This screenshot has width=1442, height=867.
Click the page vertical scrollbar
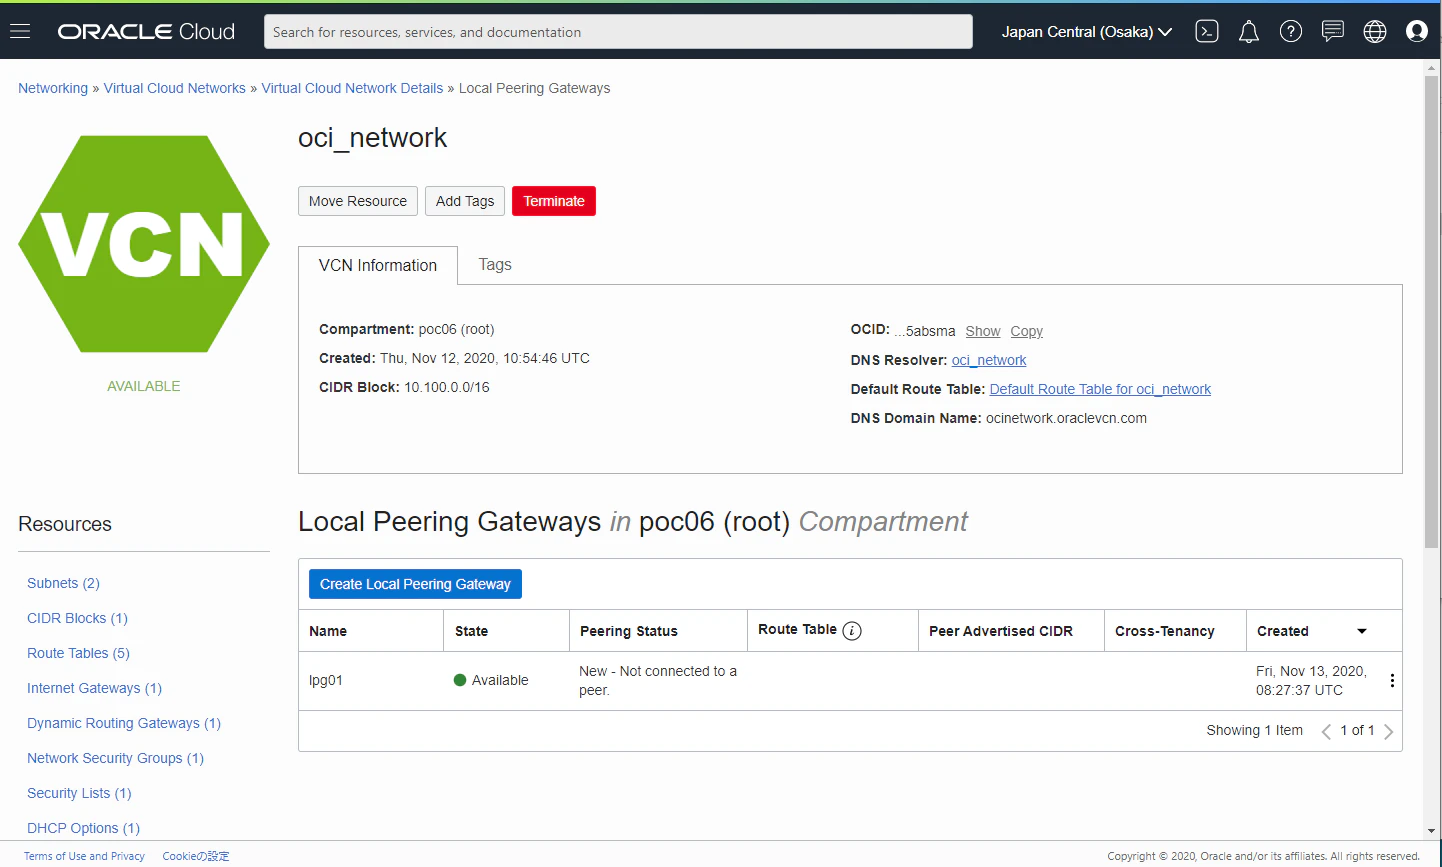click(x=1432, y=311)
